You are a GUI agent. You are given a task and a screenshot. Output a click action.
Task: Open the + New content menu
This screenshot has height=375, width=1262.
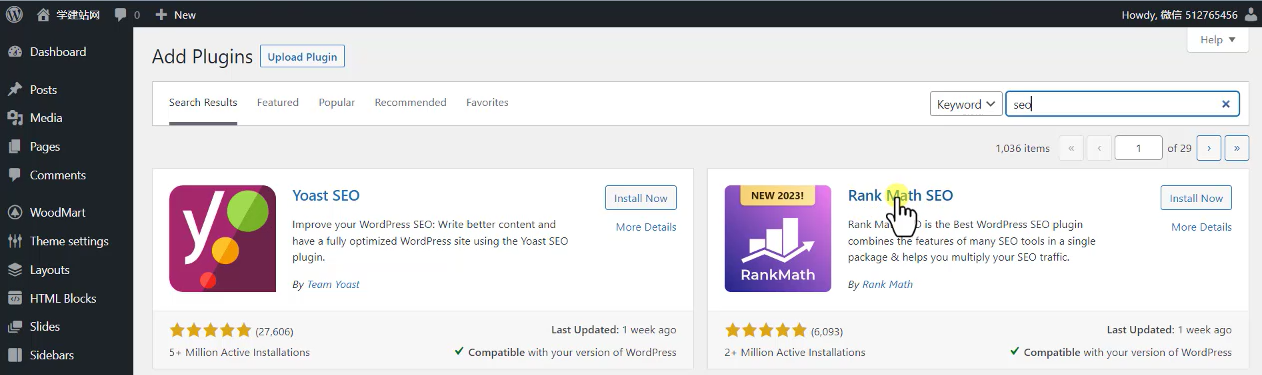coord(176,15)
